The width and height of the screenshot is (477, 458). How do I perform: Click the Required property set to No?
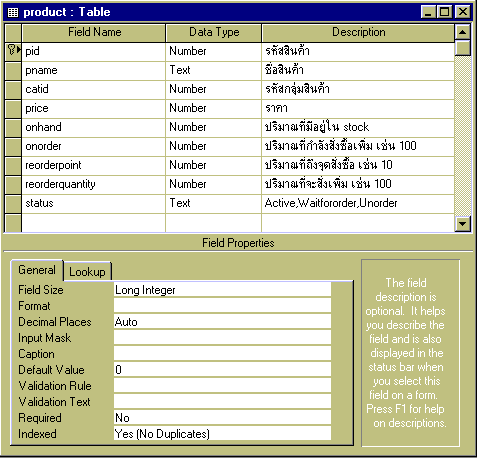click(222, 418)
